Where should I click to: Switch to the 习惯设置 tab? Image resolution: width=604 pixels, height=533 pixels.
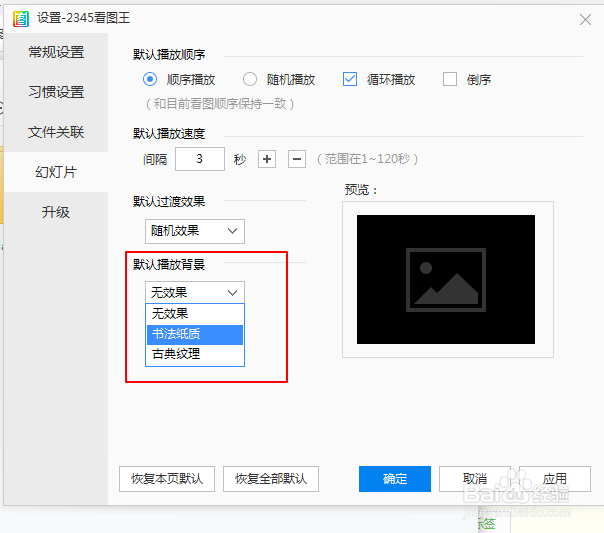(56, 92)
